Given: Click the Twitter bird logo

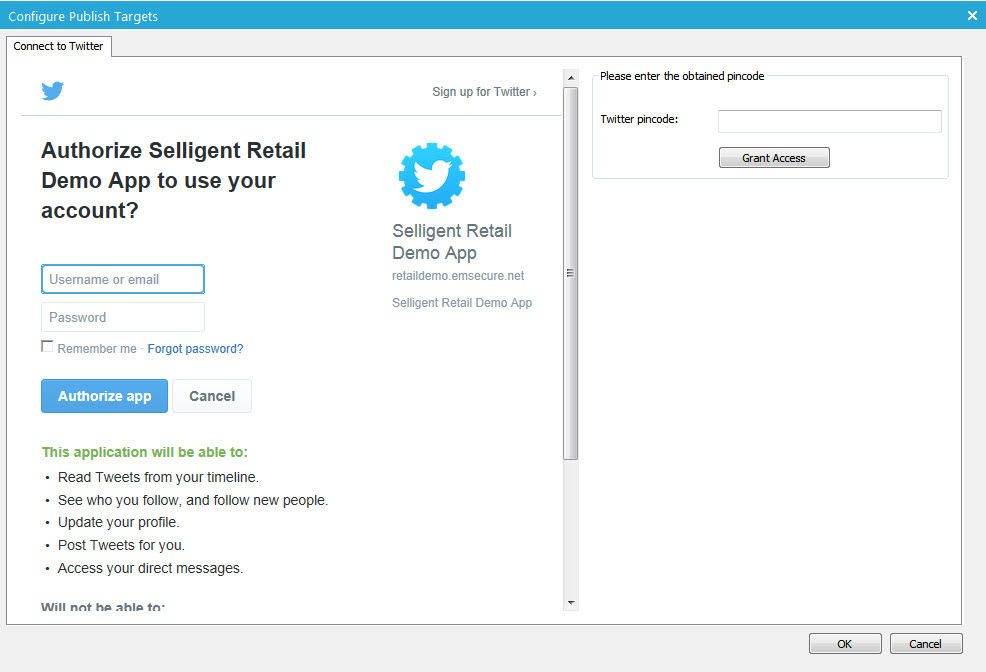Looking at the screenshot, I should tap(53, 91).
